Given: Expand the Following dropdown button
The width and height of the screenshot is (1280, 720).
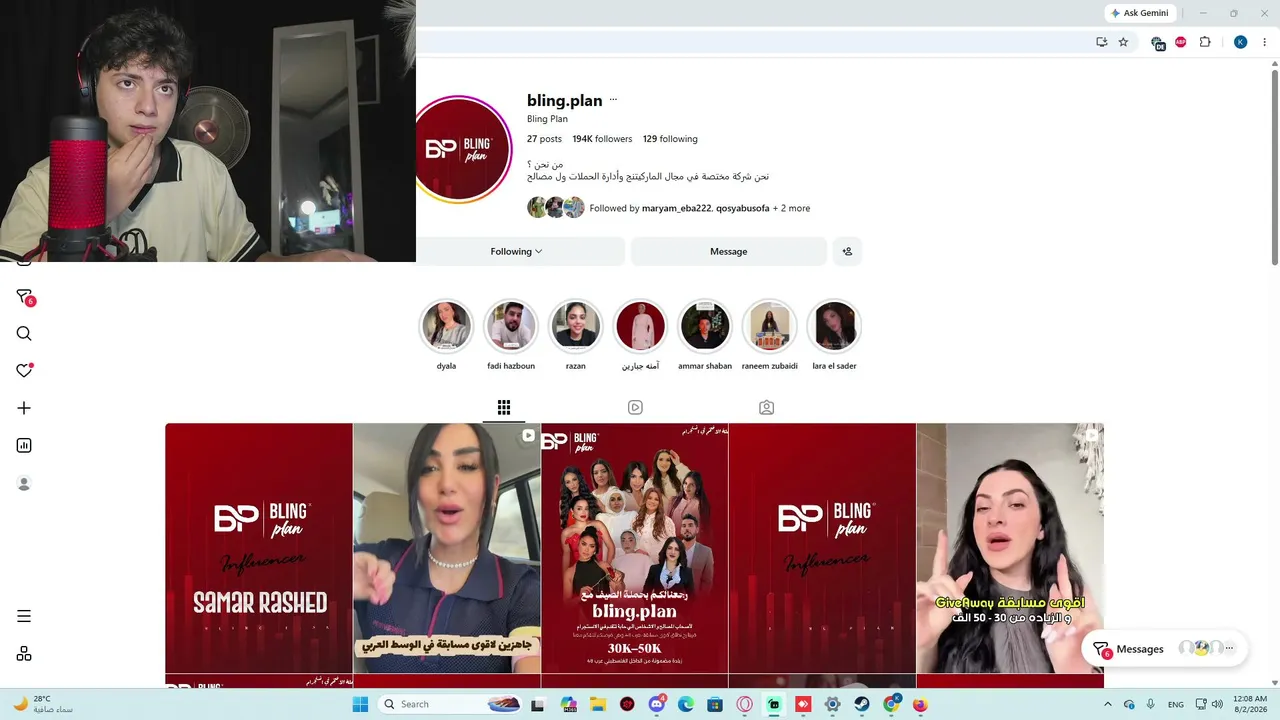Looking at the screenshot, I should tap(517, 251).
